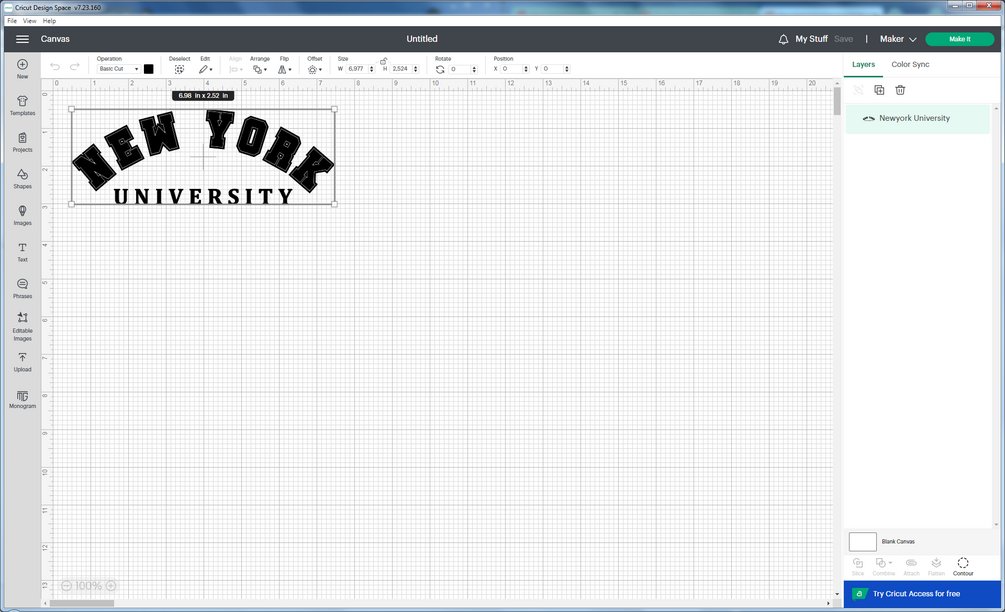Open the Offset tool dropdown
The image size is (1005, 612).
click(314, 69)
